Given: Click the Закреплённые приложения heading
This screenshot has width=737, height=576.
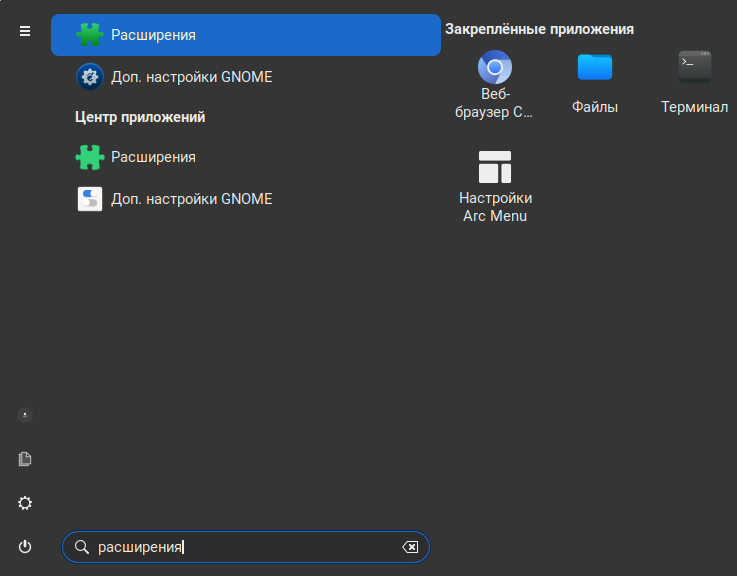Looking at the screenshot, I should [x=539, y=29].
